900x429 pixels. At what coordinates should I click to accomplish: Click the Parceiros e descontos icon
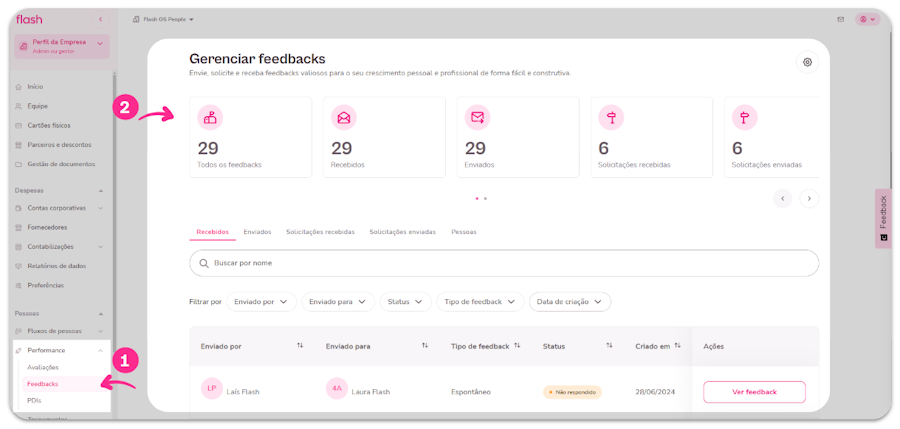tap(18, 145)
